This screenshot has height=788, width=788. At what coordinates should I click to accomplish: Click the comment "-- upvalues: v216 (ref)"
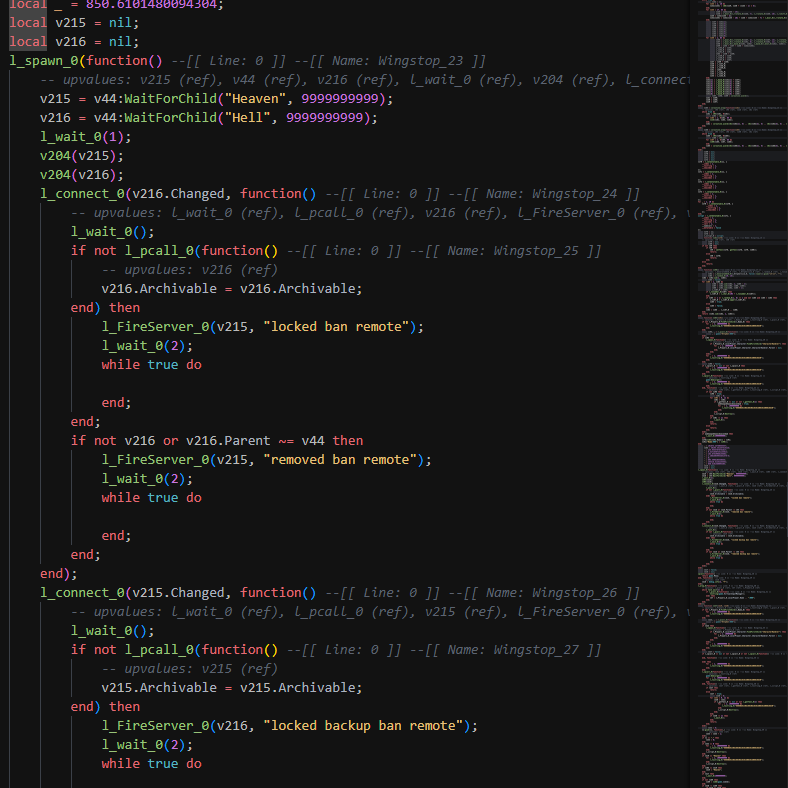189,270
